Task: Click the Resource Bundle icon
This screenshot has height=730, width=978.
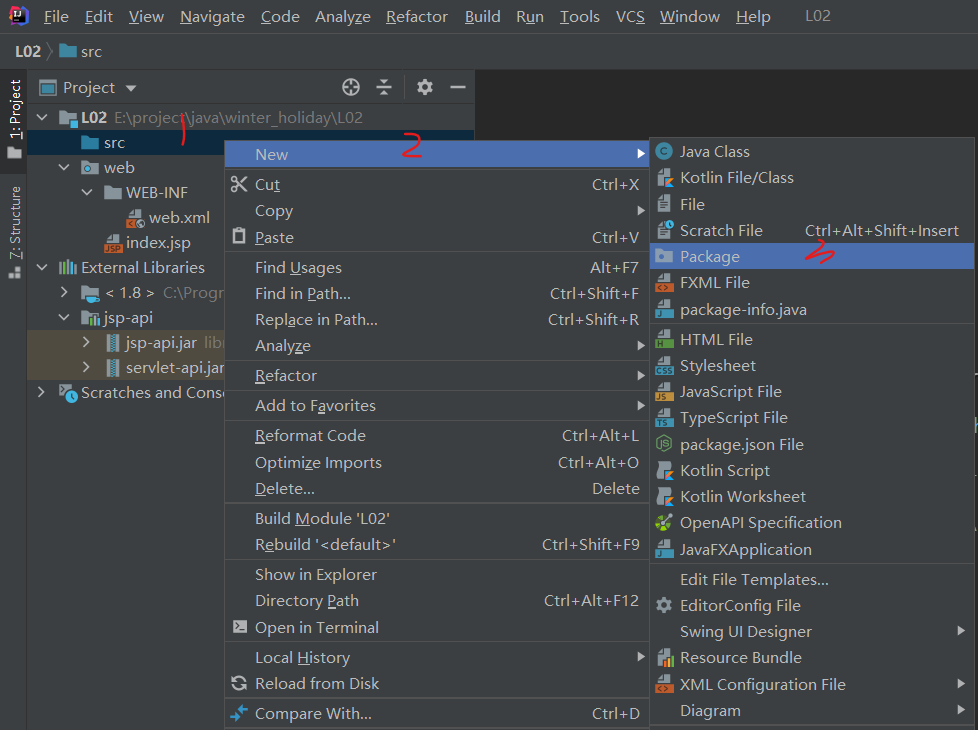Action: (x=665, y=658)
